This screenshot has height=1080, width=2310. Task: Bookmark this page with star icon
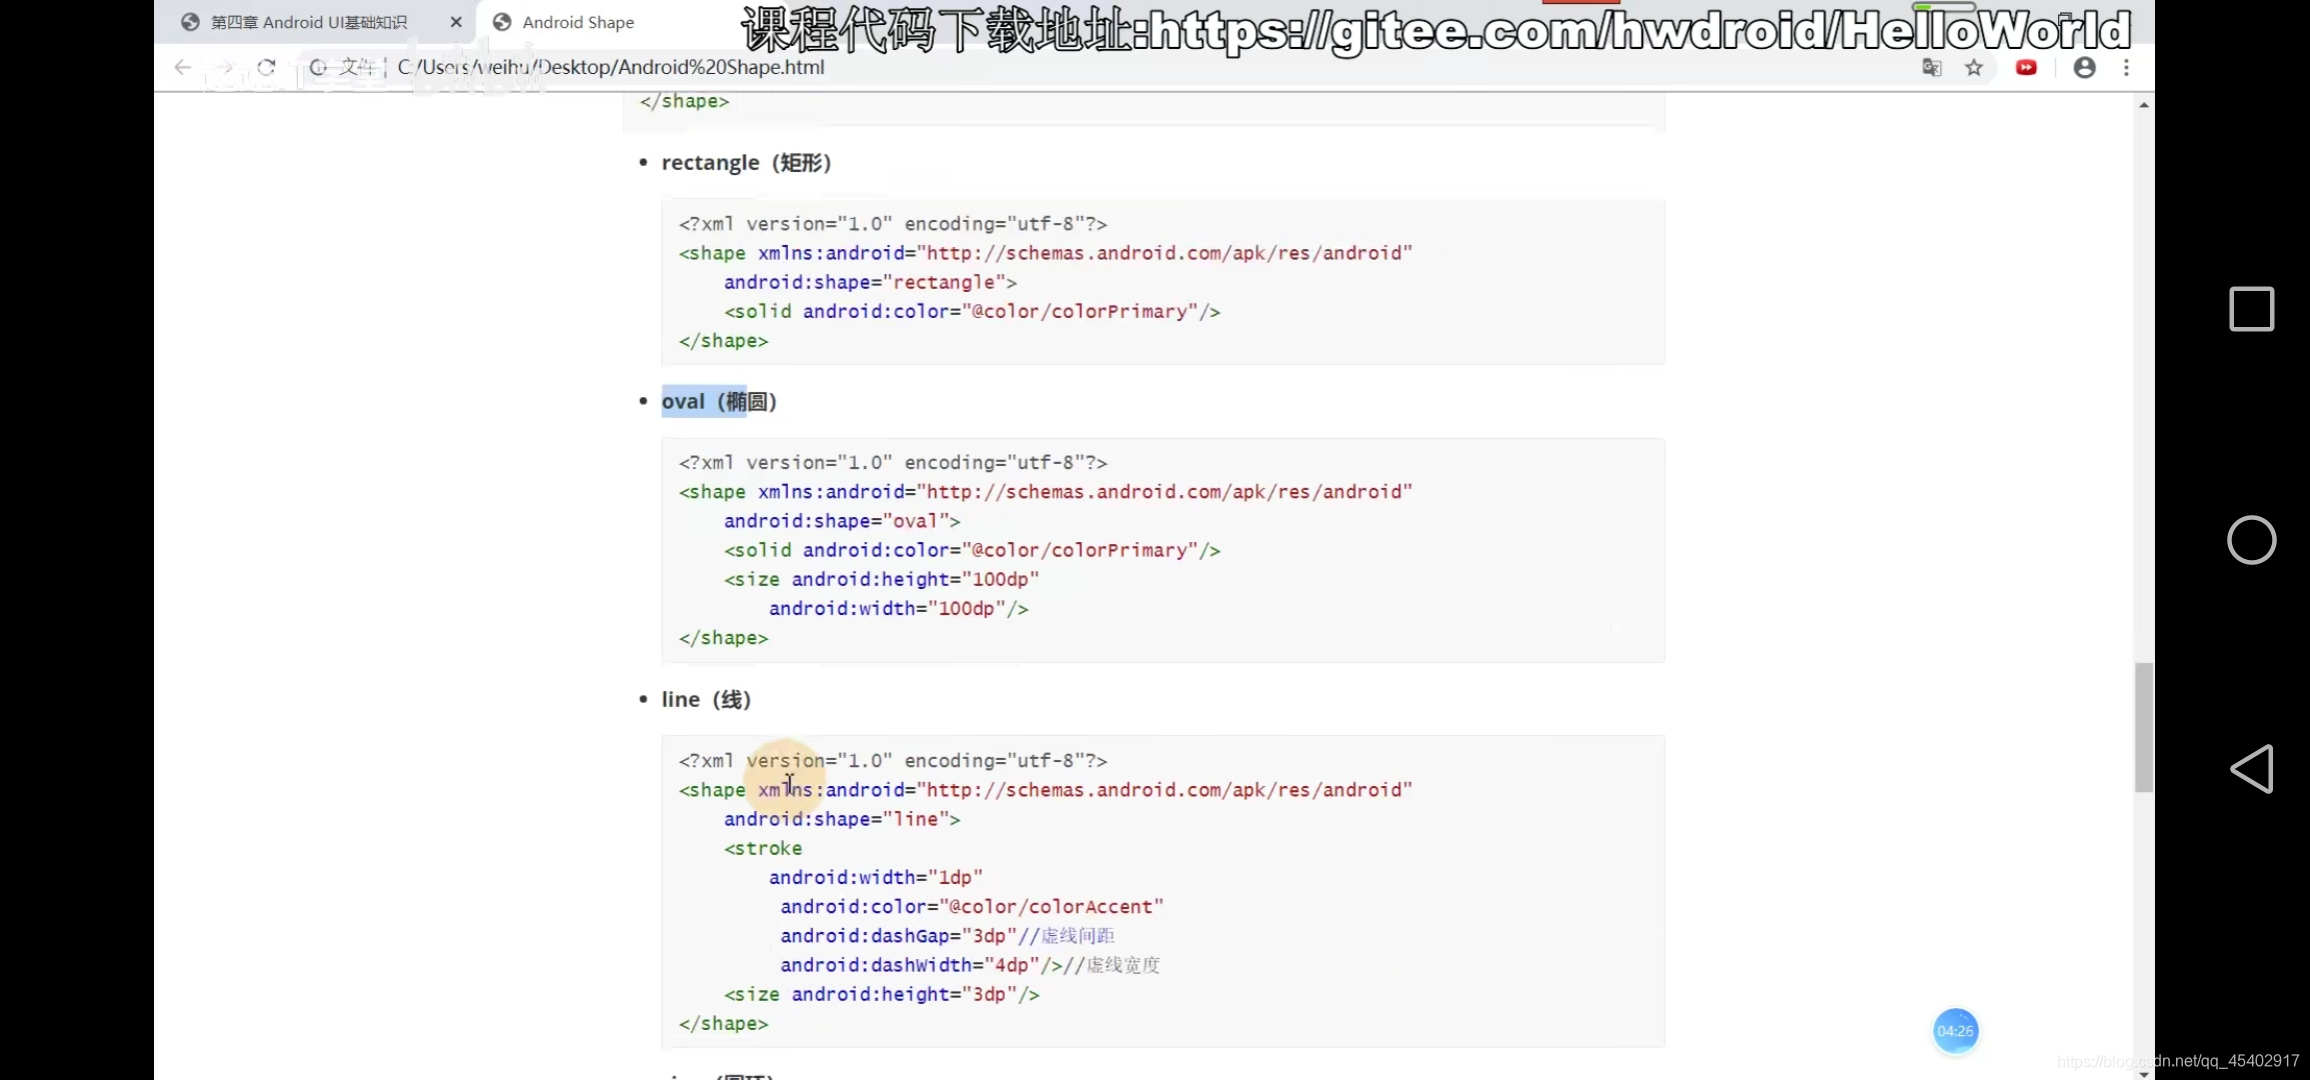coord(1973,67)
